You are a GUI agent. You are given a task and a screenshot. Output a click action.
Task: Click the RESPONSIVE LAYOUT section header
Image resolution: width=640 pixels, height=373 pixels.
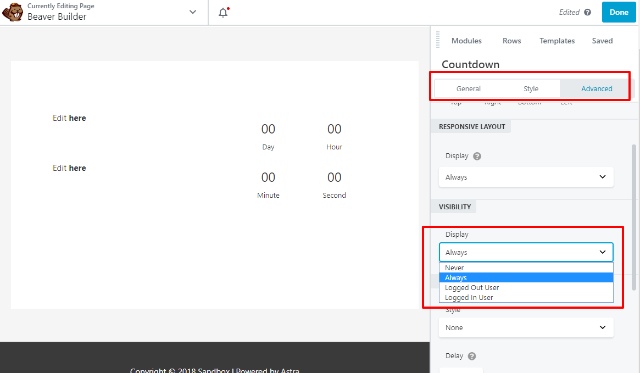pyautogui.click(x=471, y=127)
